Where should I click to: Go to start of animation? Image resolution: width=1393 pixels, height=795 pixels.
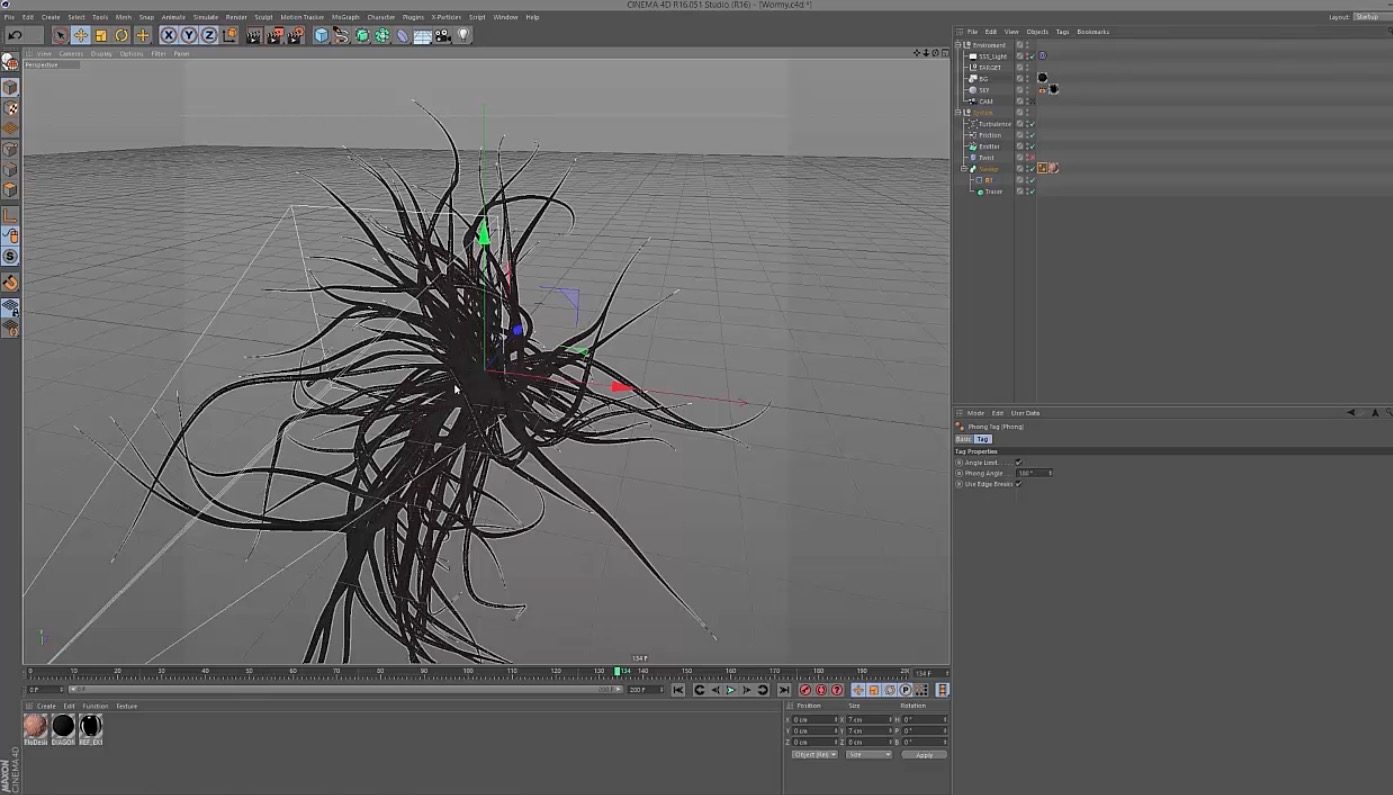click(x=678, y=690)
